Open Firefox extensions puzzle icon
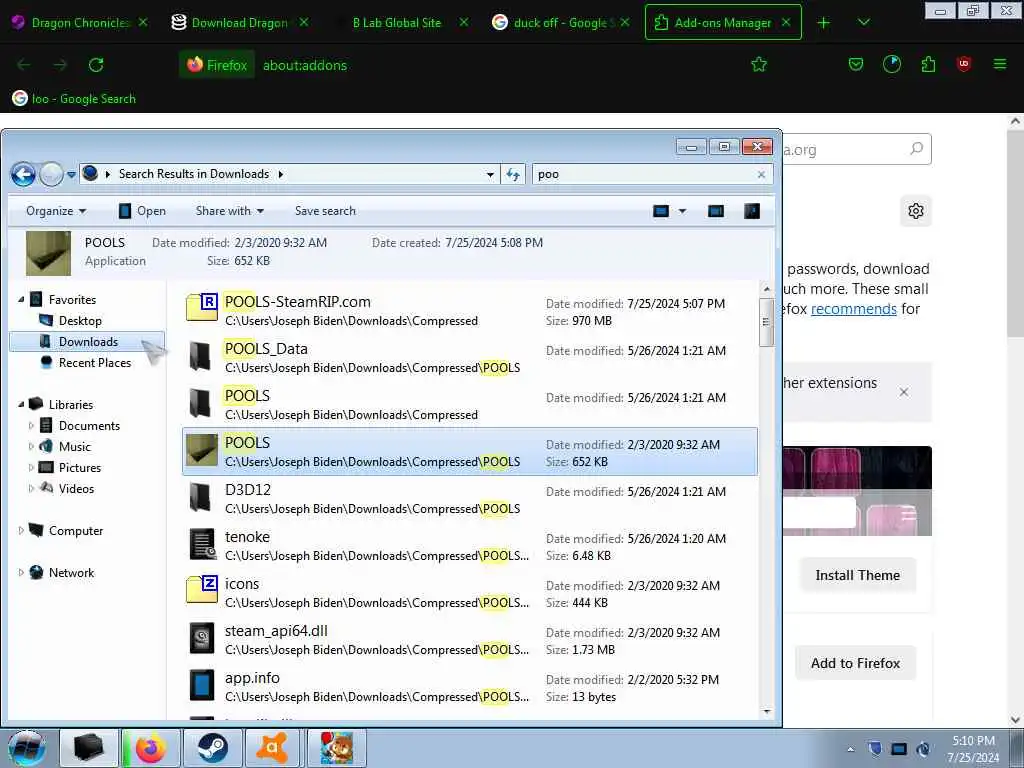 point(928,65)
